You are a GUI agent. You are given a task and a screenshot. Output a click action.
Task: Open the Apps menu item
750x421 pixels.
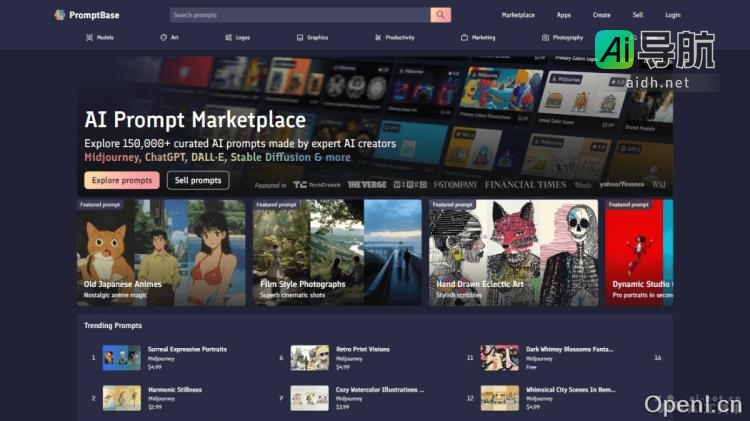[x=564, y=15]
